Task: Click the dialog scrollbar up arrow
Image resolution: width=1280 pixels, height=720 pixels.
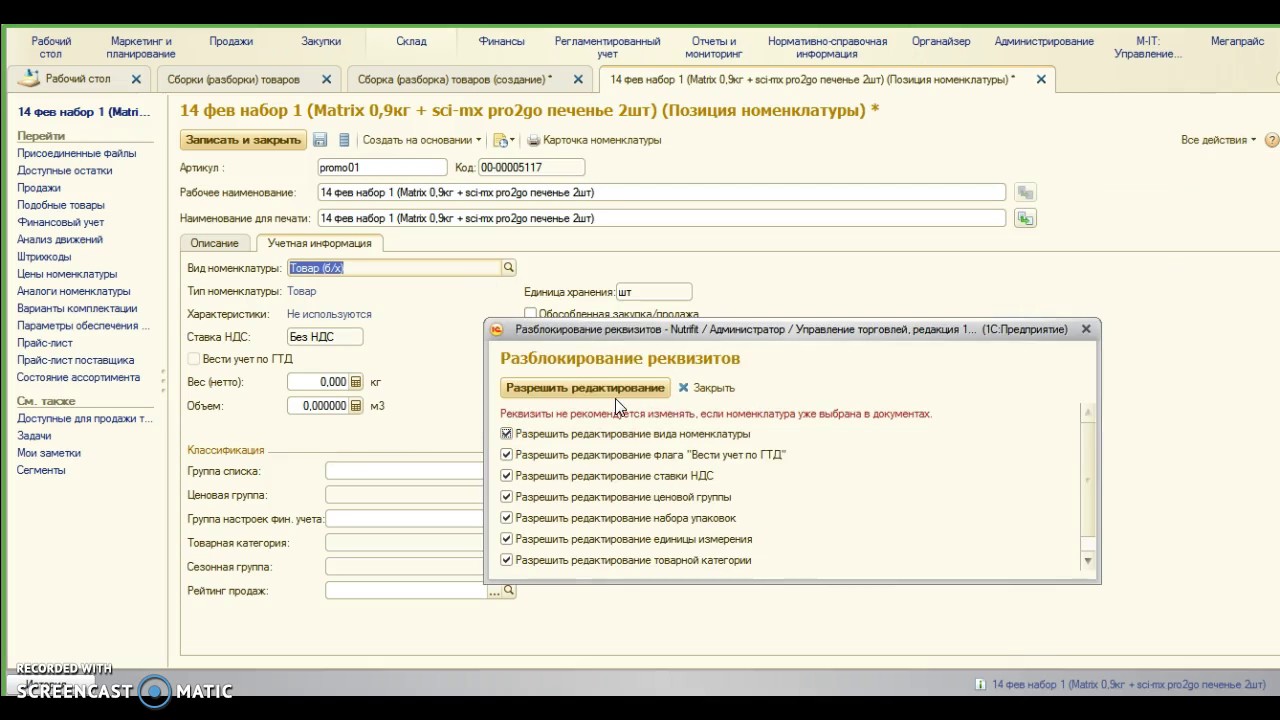Action: point(1088,412)
